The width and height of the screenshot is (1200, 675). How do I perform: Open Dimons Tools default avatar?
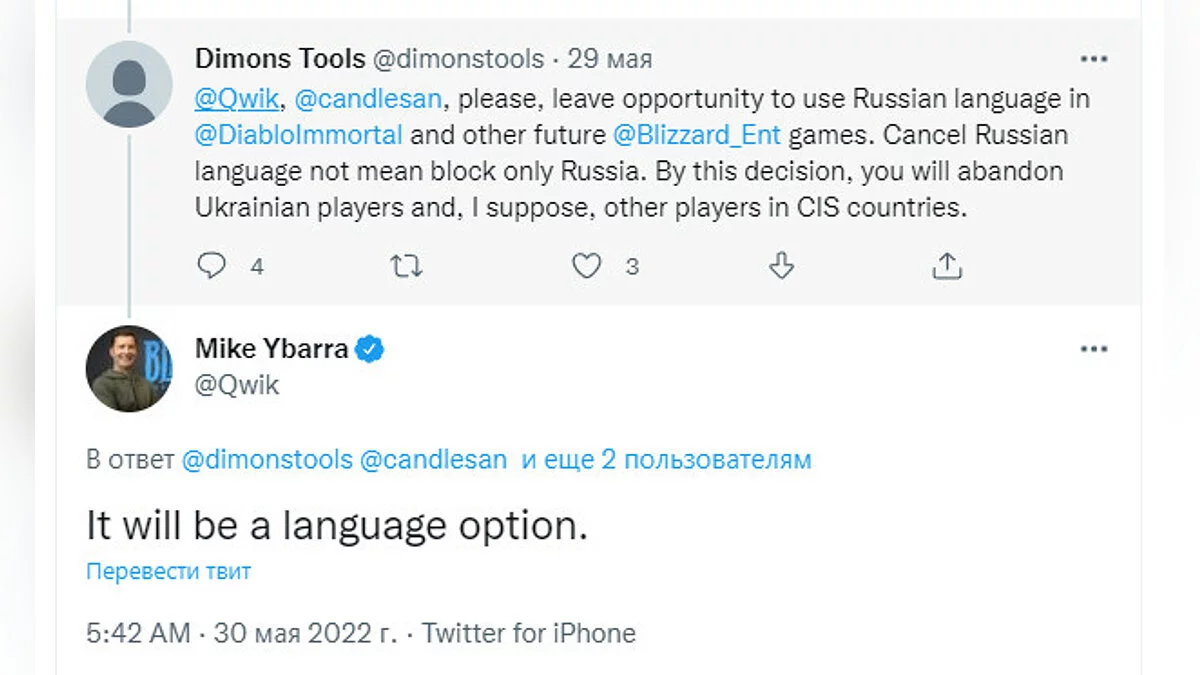pyautogui.click(x=129, y=84)
